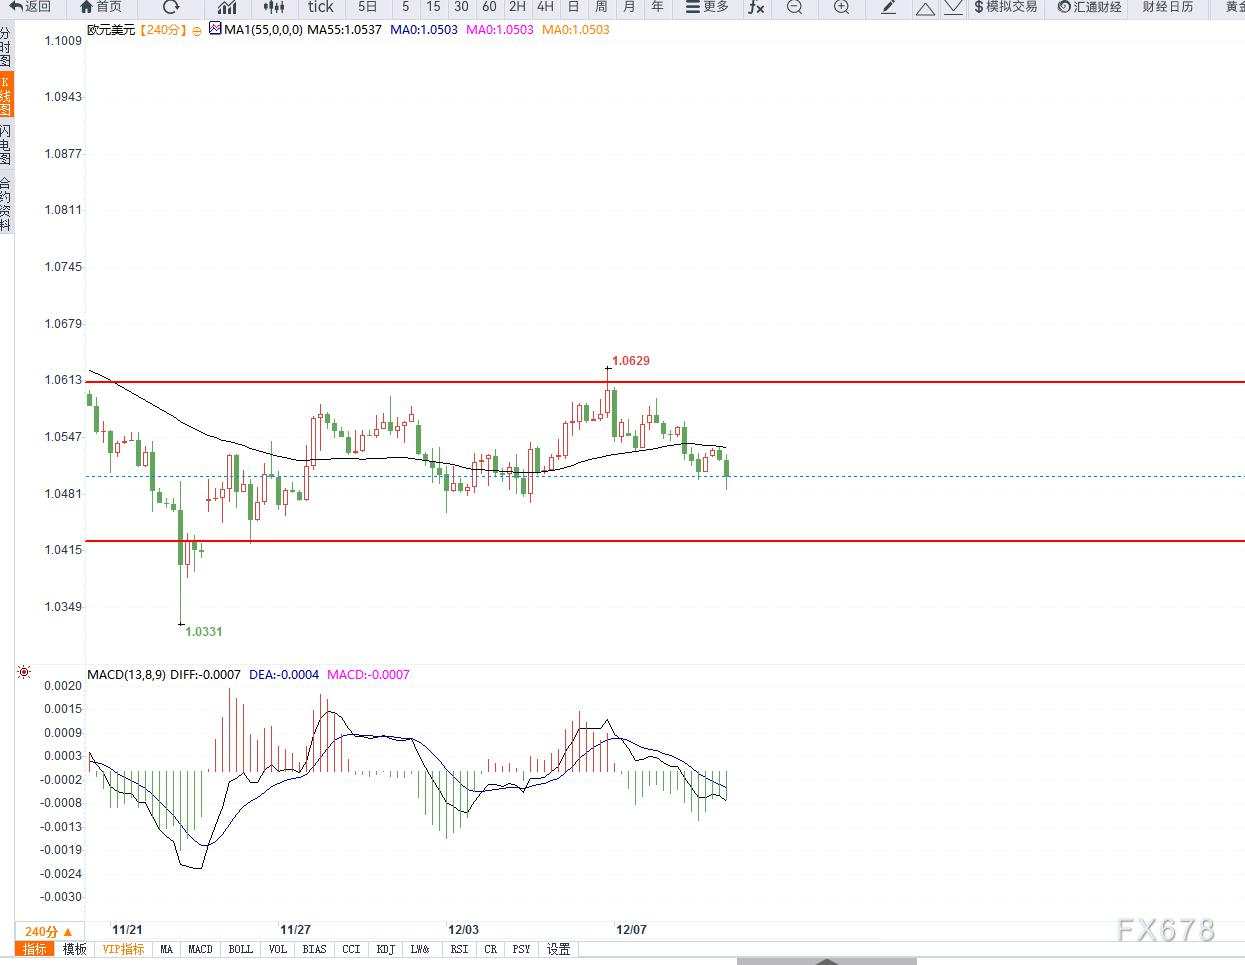The width and height of the screenshot is (1245, 965).
Task: Click the 黄金 gold item
Action: 1234,7
